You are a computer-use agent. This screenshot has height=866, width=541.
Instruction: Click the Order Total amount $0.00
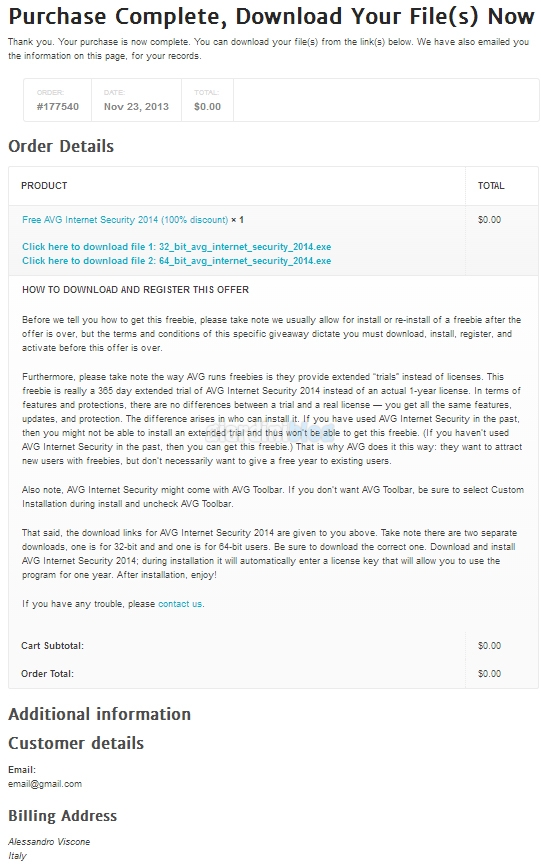click(x=490, y=674)
